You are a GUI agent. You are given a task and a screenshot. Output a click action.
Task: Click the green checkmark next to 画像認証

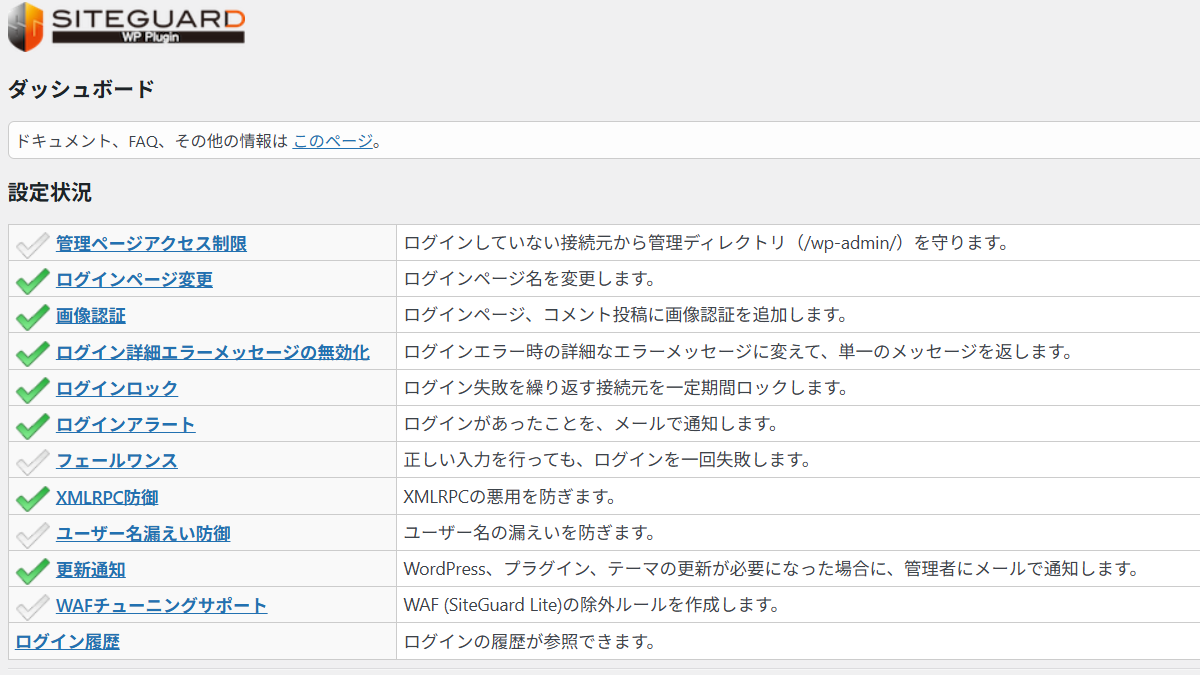click(x=33, y=316)
